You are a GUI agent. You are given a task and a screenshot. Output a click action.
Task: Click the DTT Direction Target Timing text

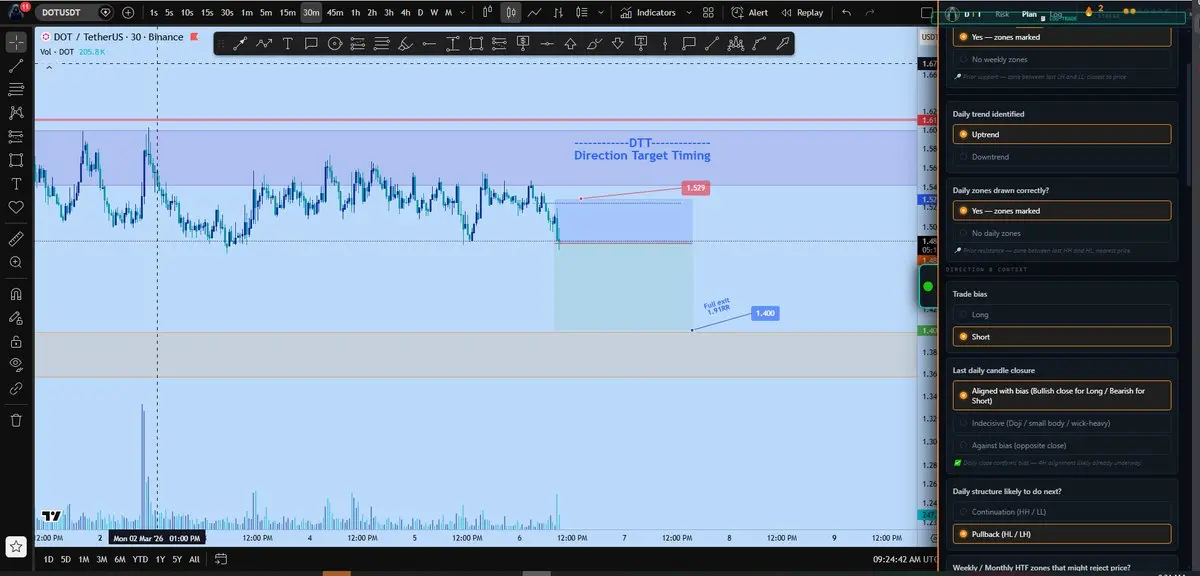tap(642, 149)
